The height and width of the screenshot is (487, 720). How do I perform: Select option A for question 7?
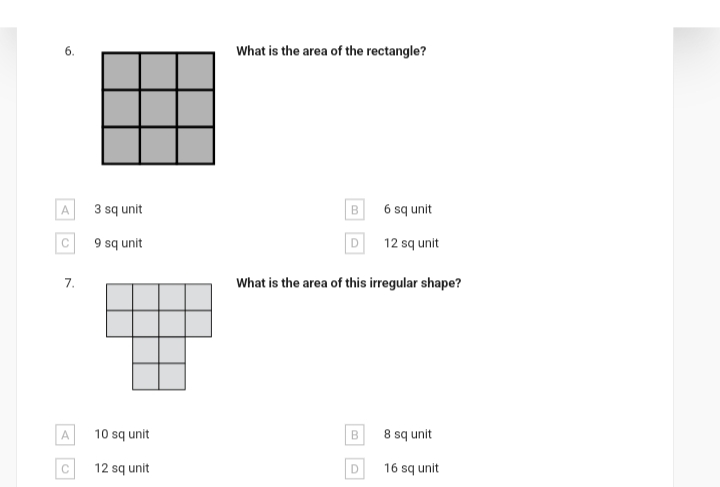65,434
